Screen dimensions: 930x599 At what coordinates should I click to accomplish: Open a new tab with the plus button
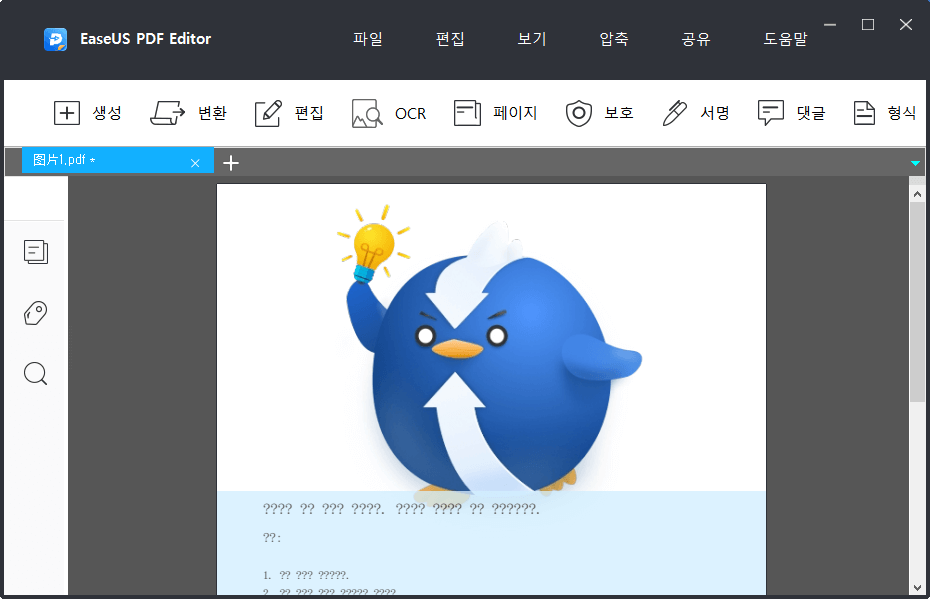pyautogui.click(x=231, y=162)
